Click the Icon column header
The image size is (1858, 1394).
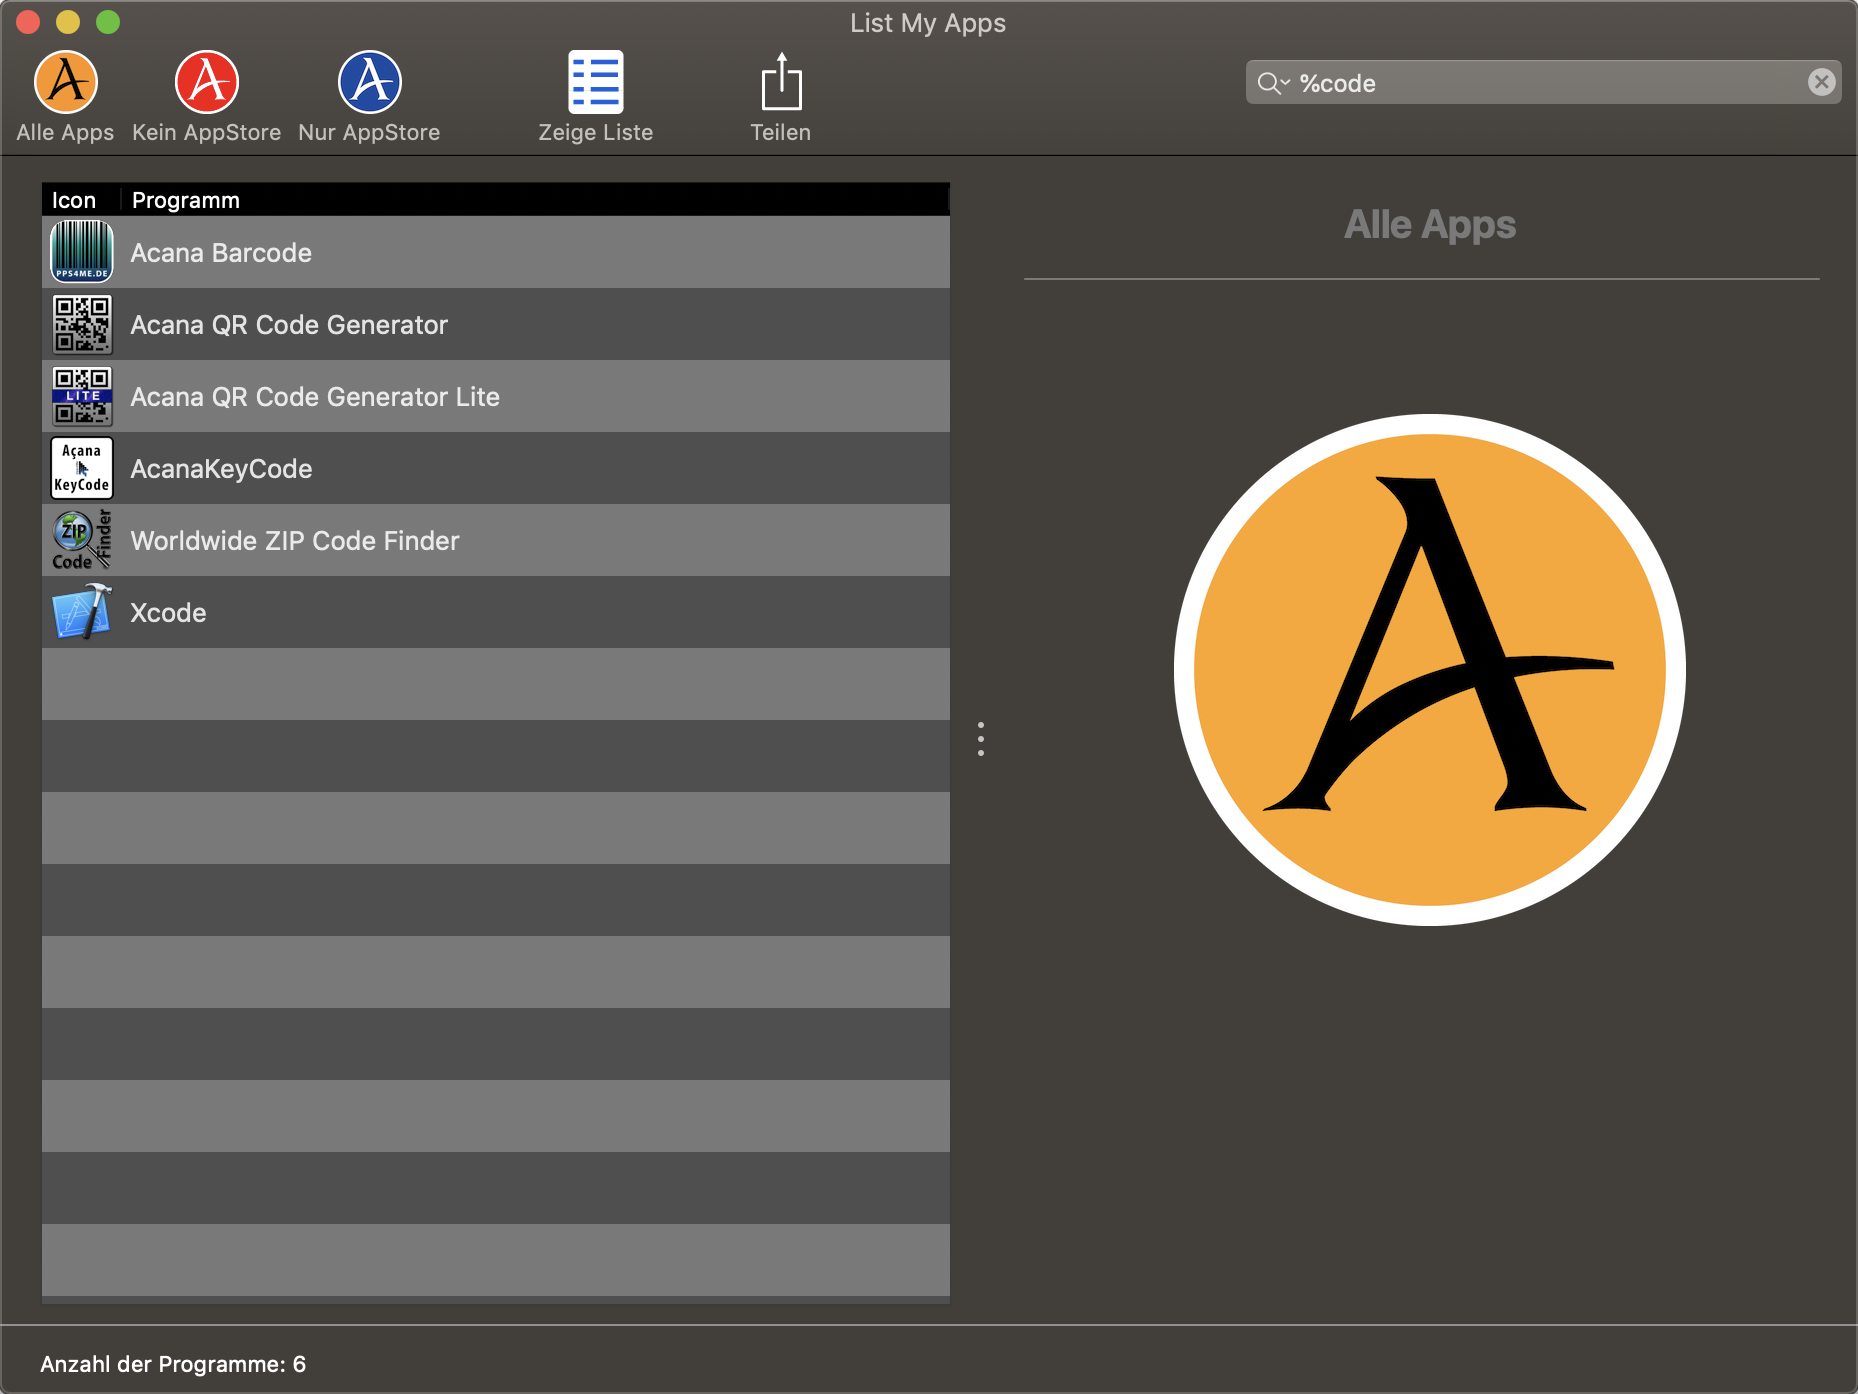(x=80, y=200)
